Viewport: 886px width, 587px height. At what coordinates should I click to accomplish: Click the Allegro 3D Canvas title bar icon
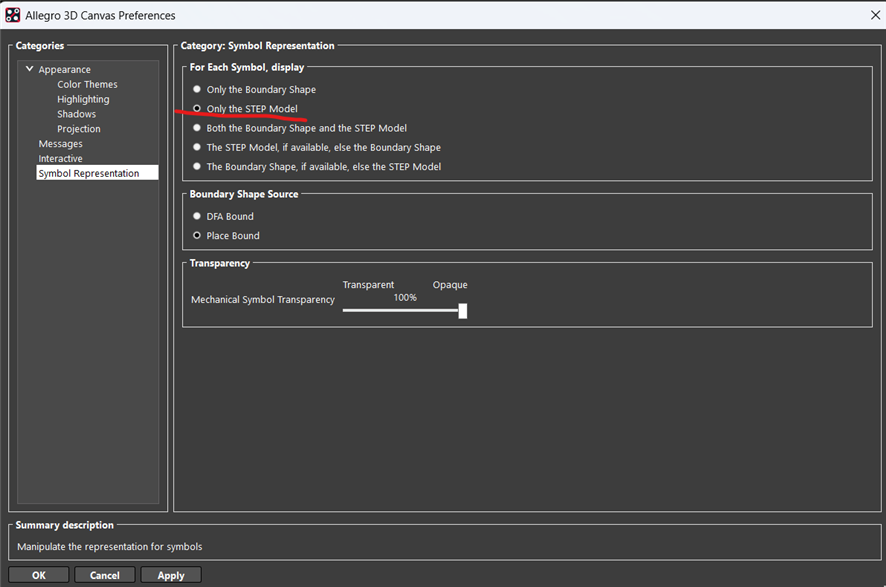coord(12,15)
